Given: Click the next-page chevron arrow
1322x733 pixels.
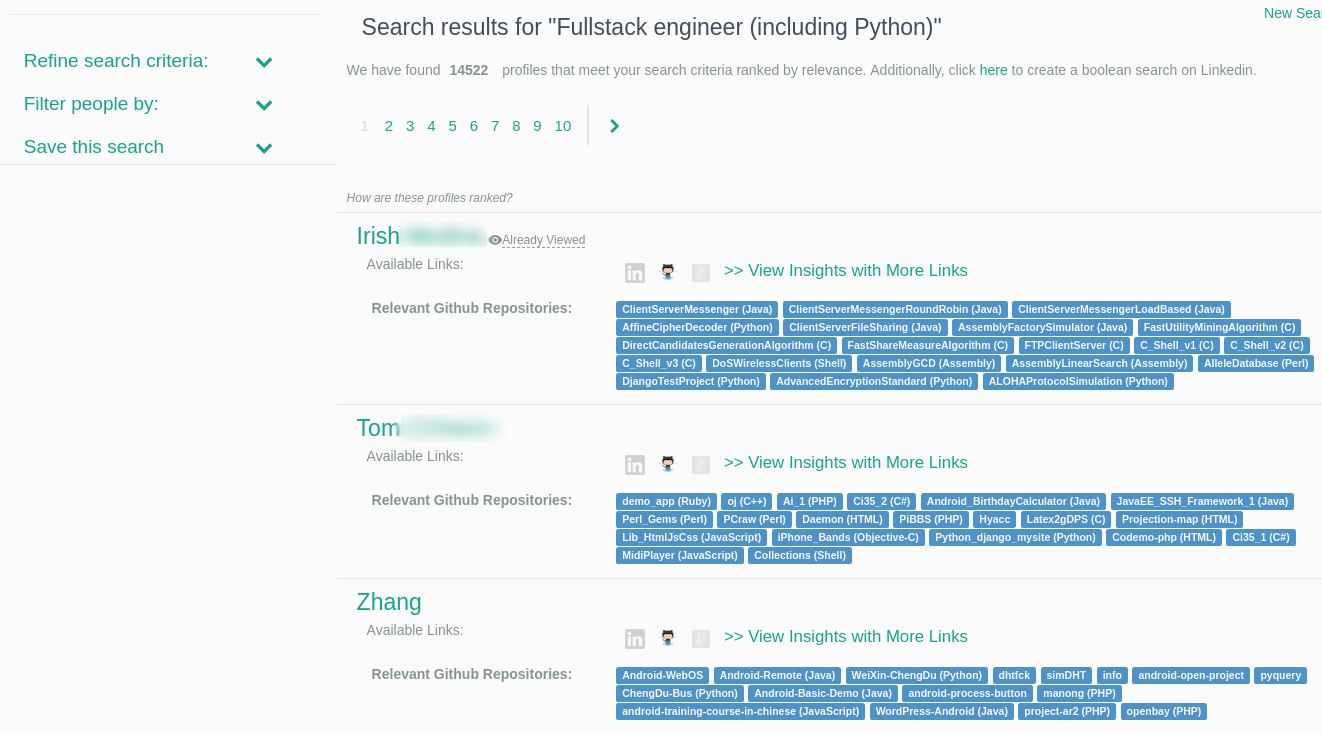Looking at the screenshot, I should [x=614, y=125].
